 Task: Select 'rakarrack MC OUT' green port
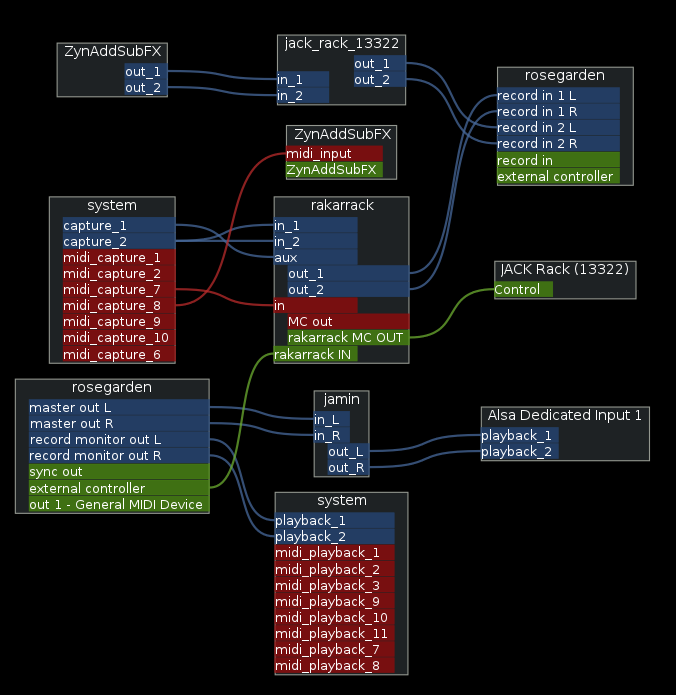point(348,338)
